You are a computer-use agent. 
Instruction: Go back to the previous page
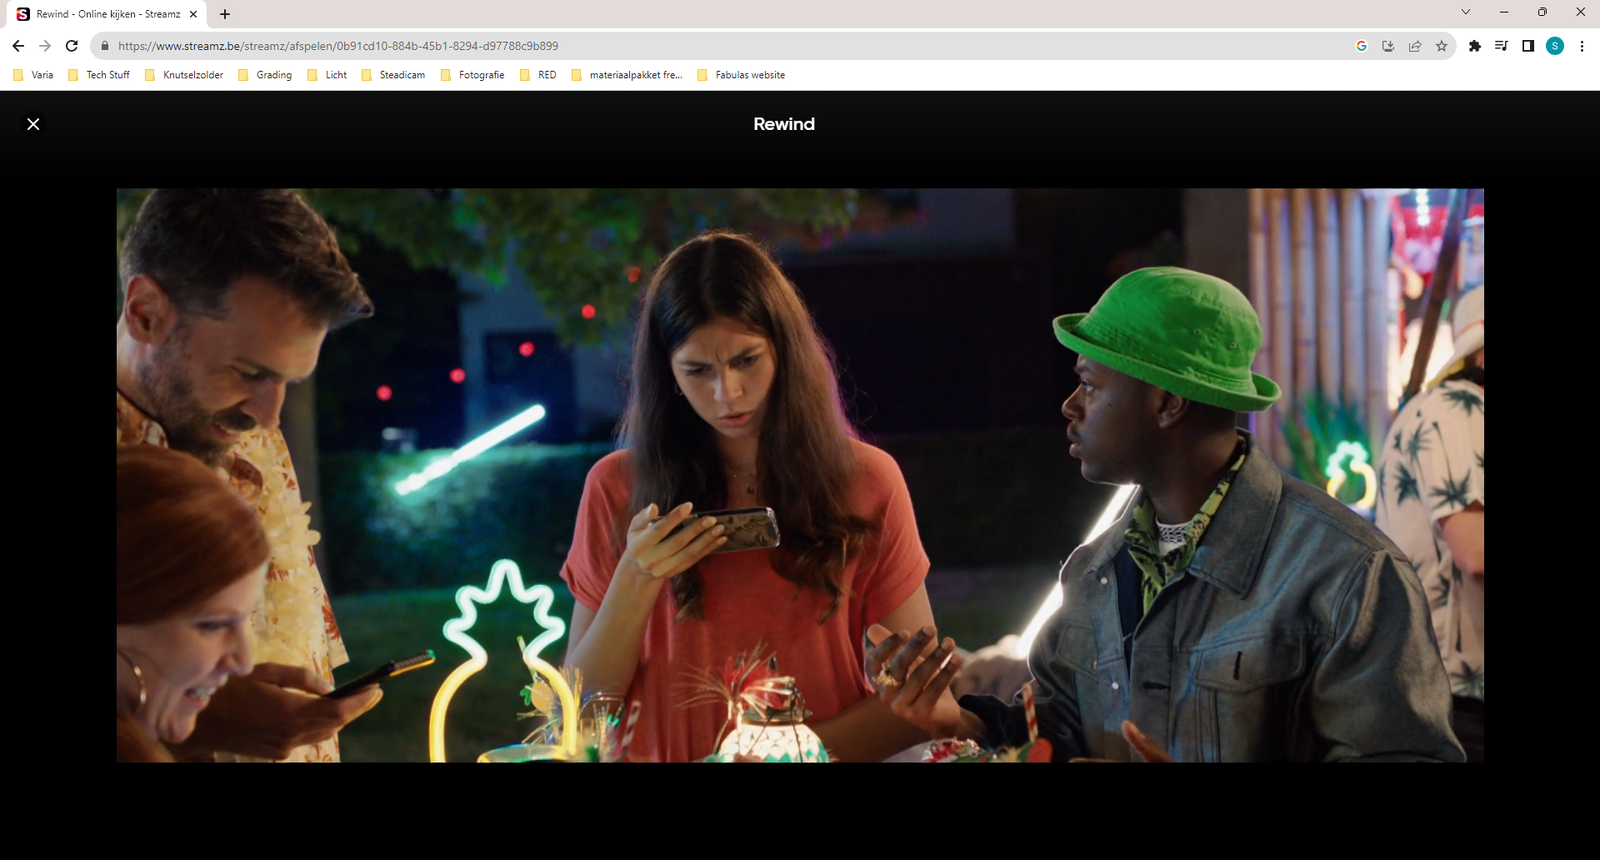point(18,46)
